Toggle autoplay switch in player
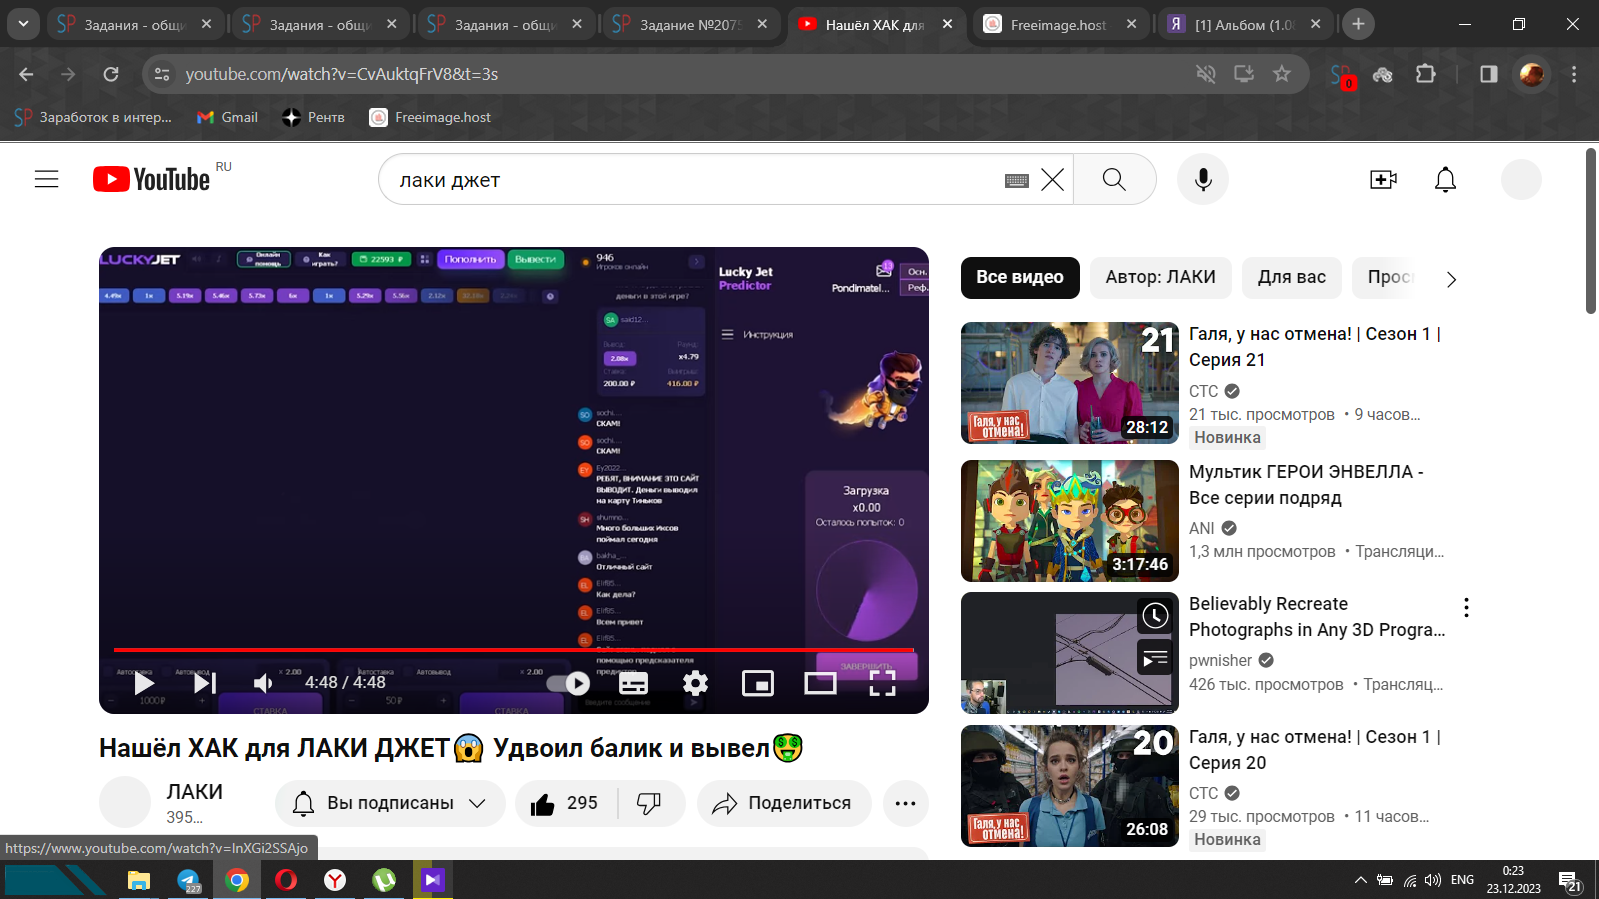The height and width of the screenshot is (899, 1599). (568, 683)
